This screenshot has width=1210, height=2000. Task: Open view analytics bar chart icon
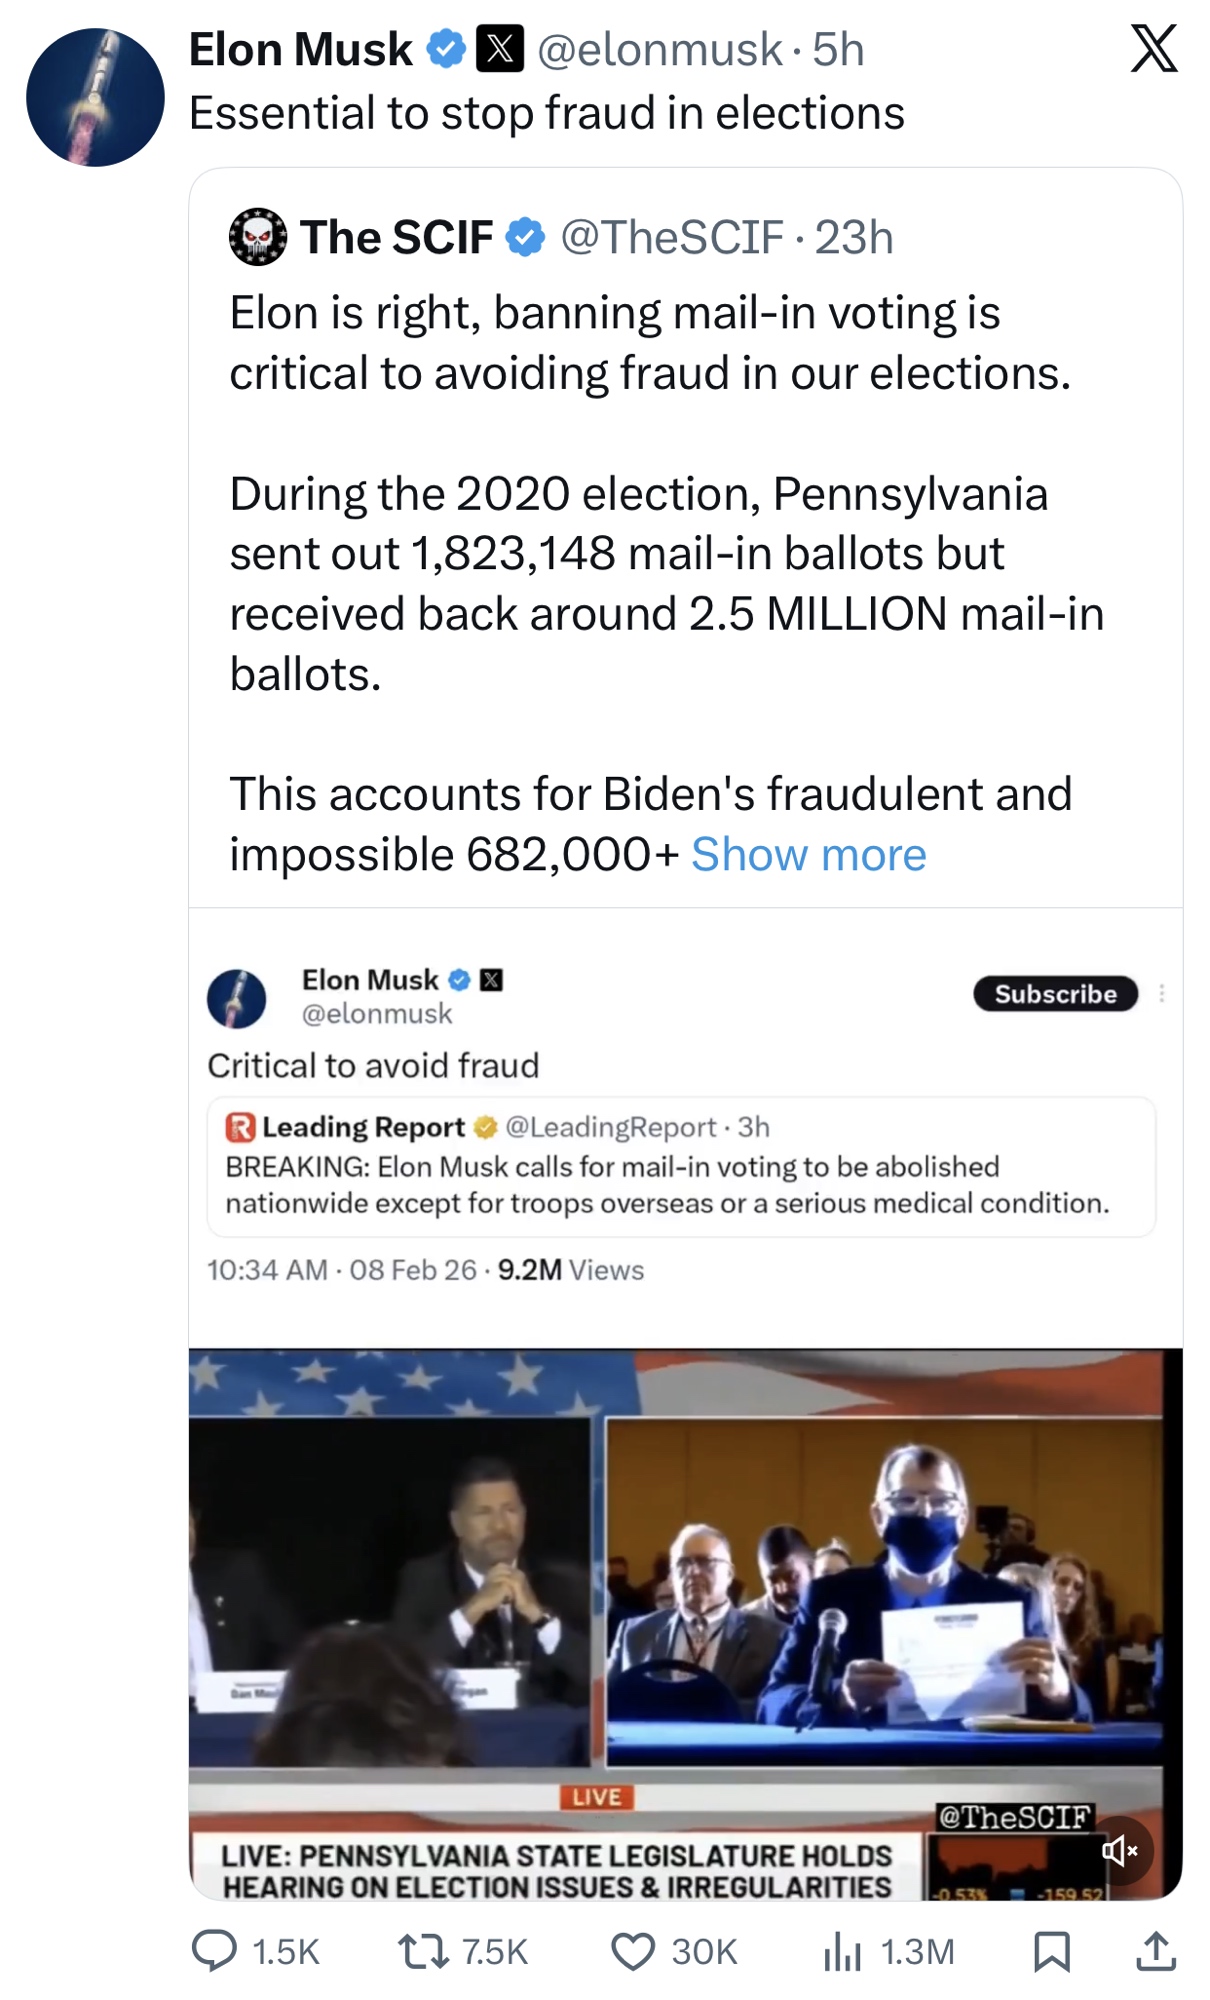842,1951
